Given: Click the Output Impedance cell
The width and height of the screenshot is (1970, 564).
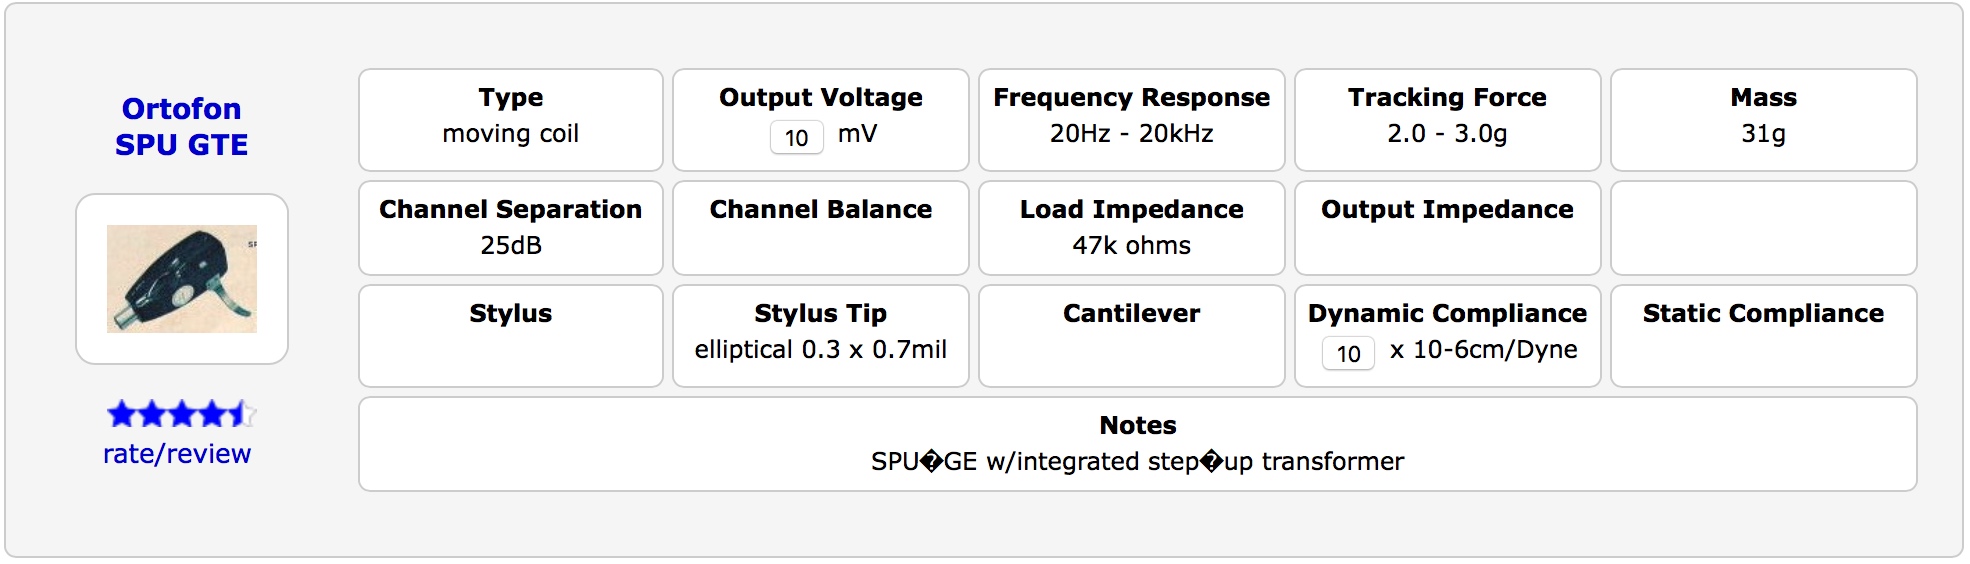Looking at the screenshot, I should coord(1446,227).
